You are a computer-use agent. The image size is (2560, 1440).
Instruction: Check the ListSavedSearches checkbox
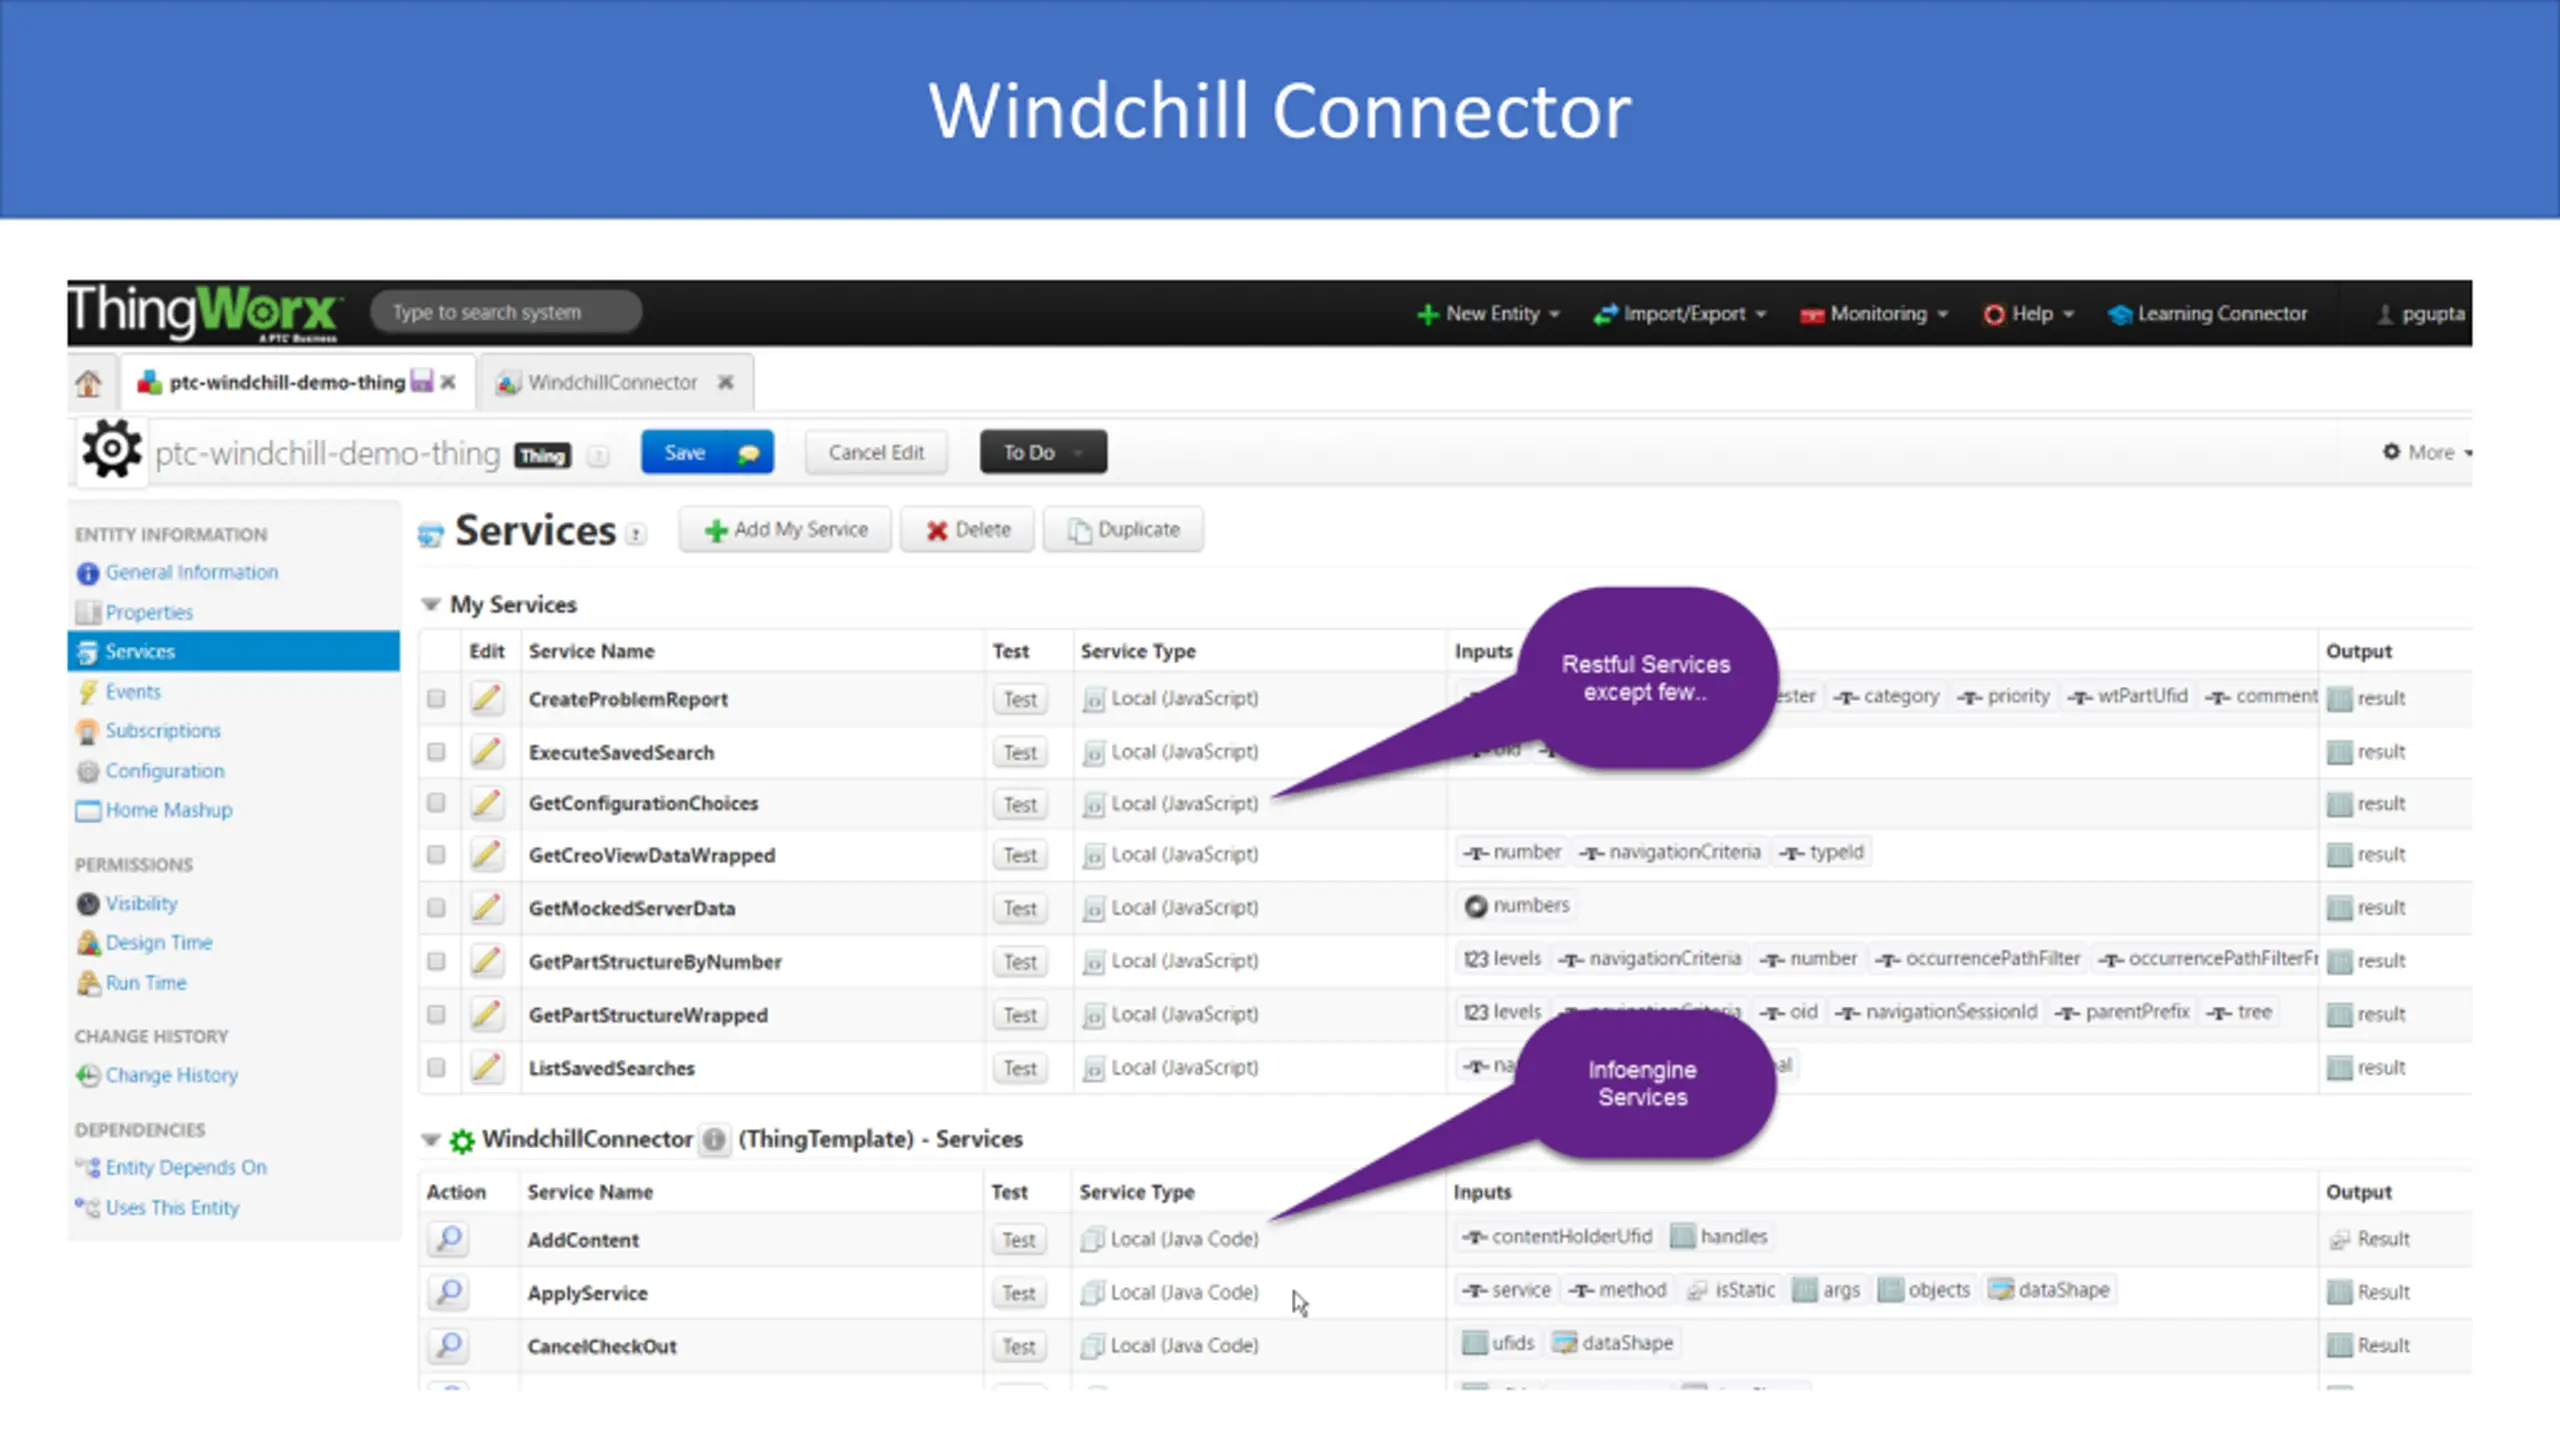(436, 1068)
